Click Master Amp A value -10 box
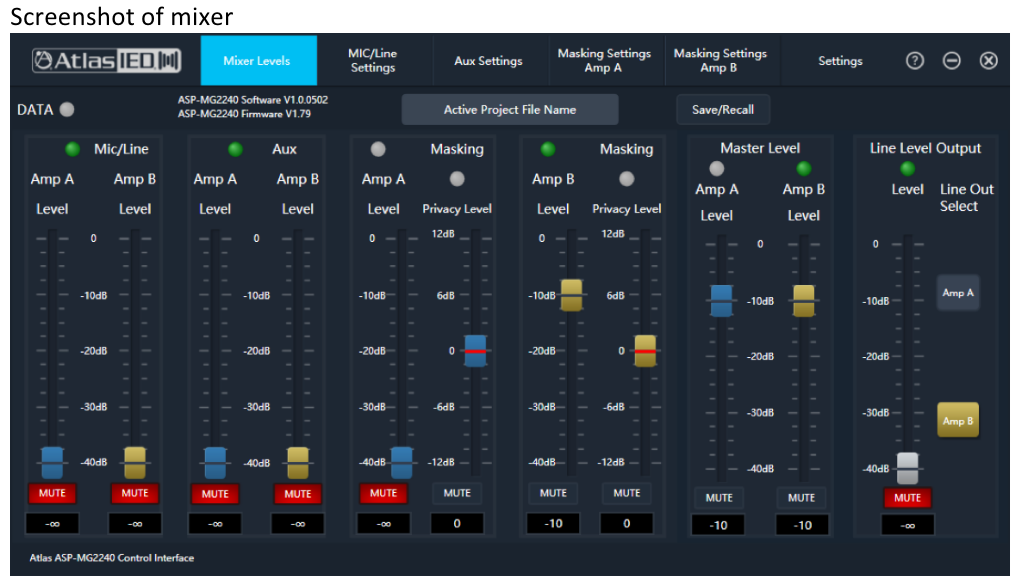This screenshot has width=1021, height=583. (x=718, y=525)
